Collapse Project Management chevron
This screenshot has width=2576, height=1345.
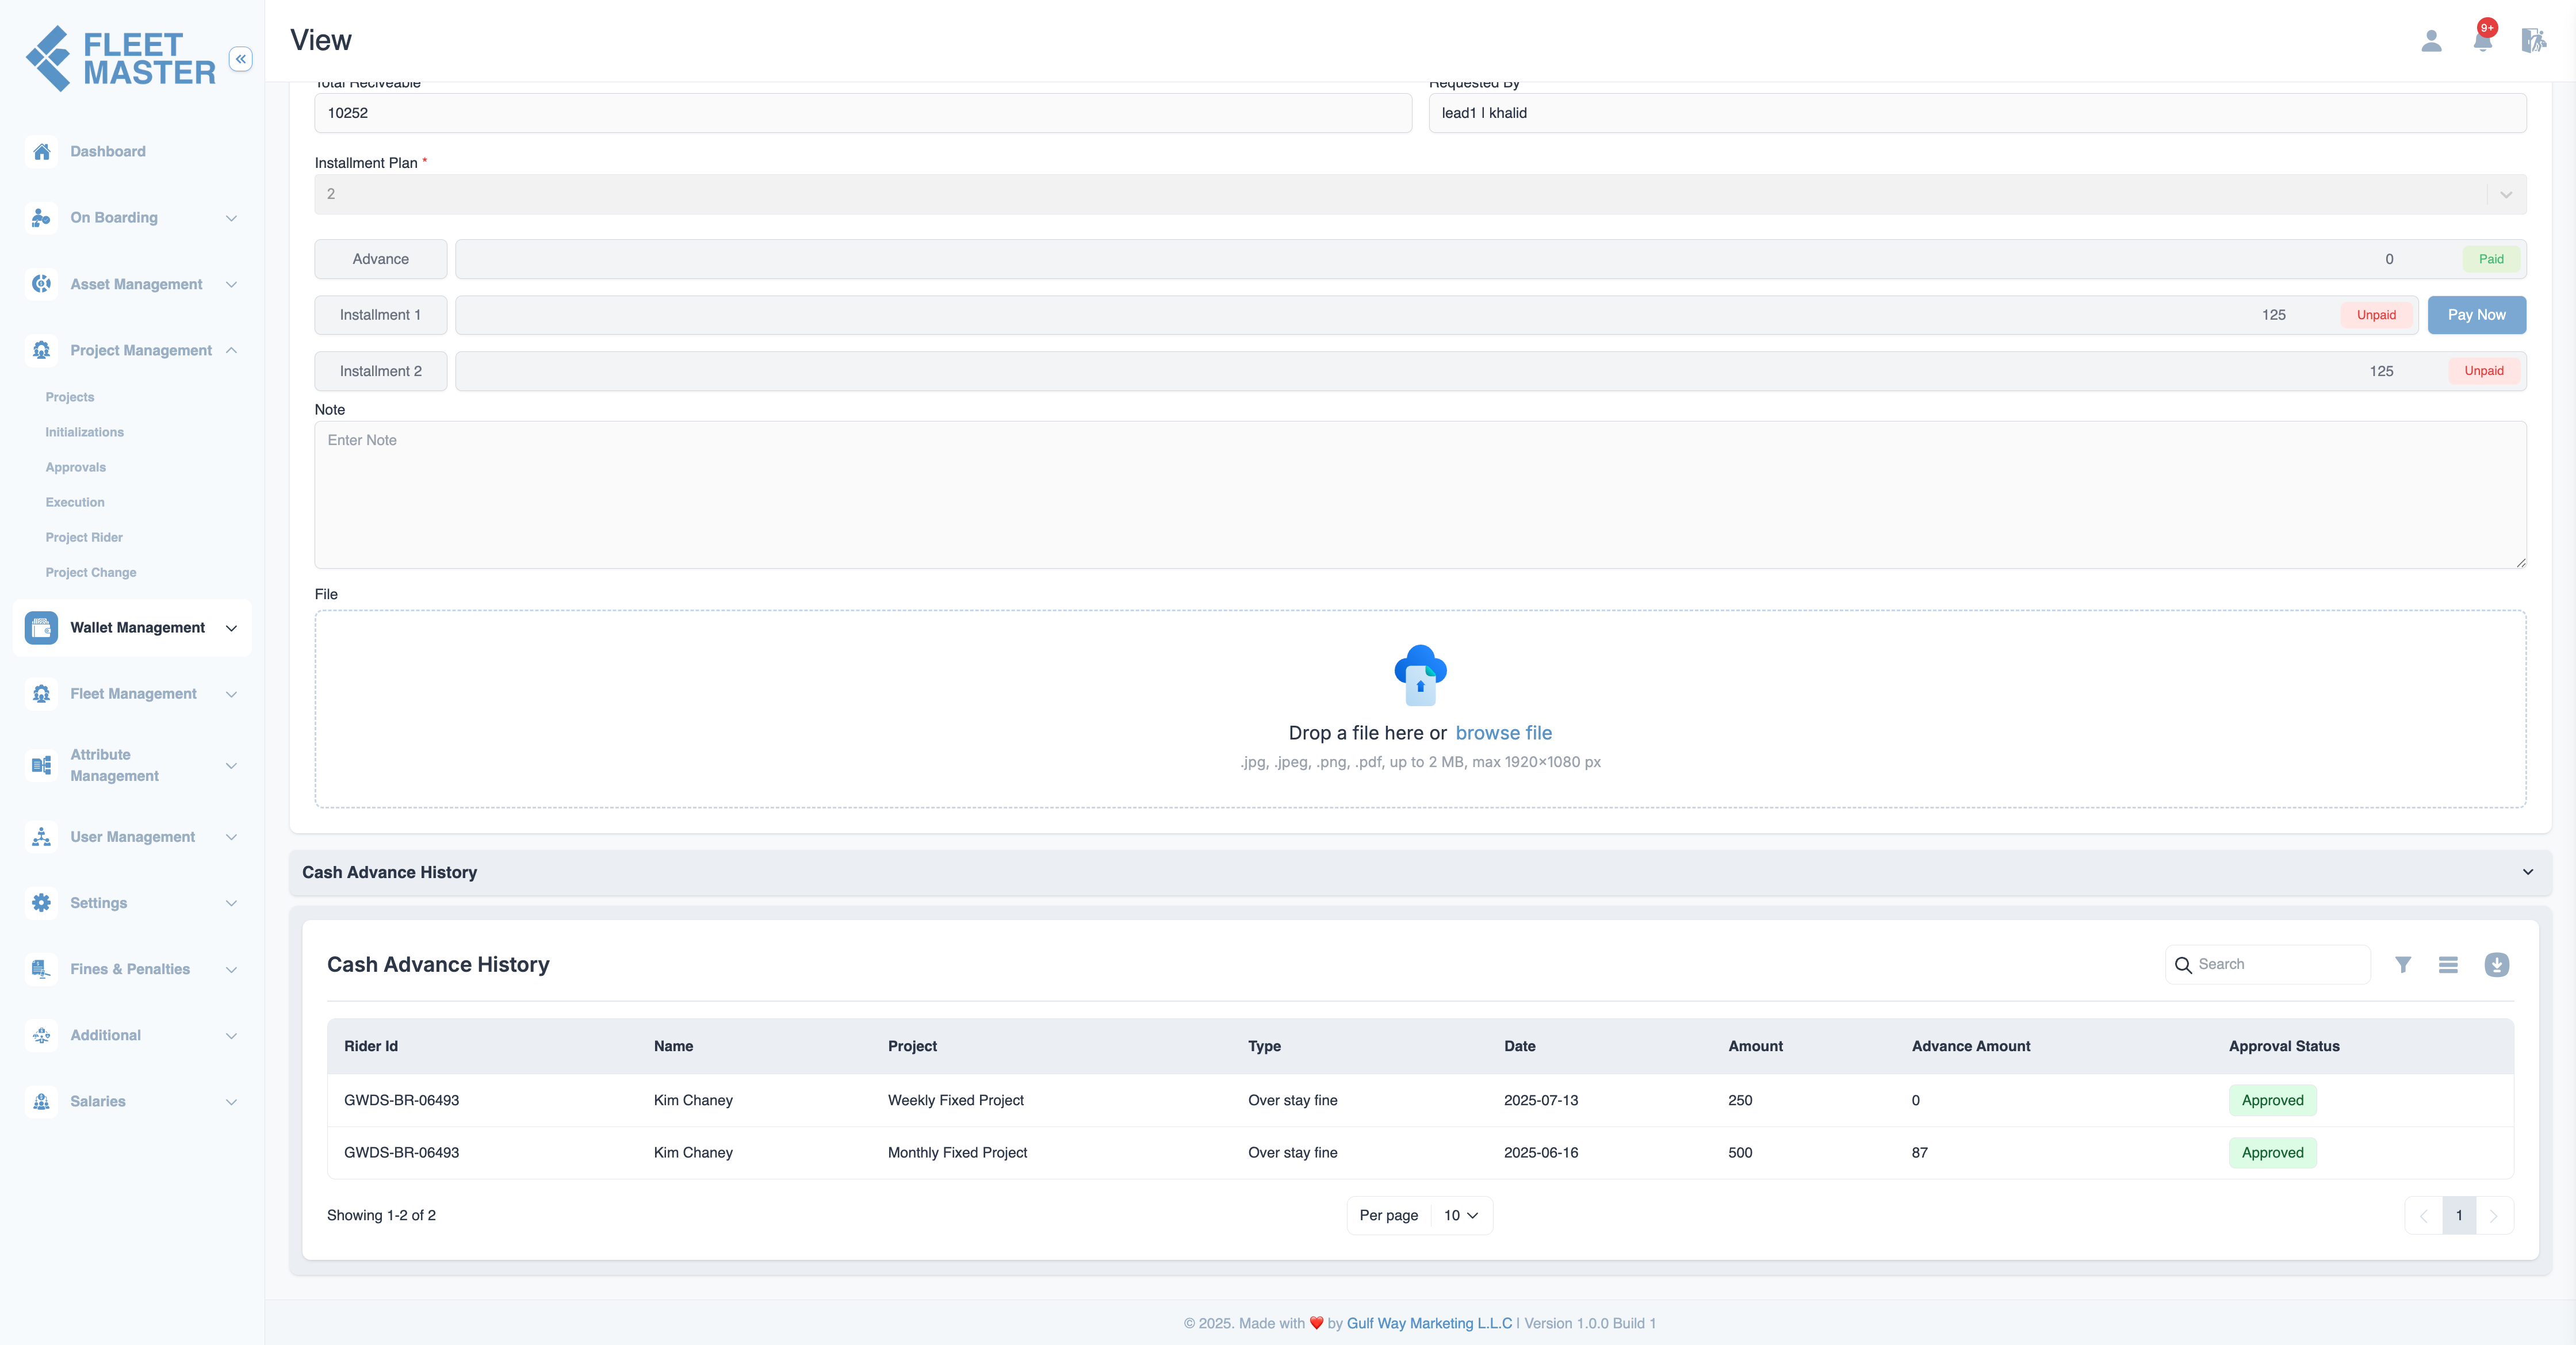coord(231,350)
